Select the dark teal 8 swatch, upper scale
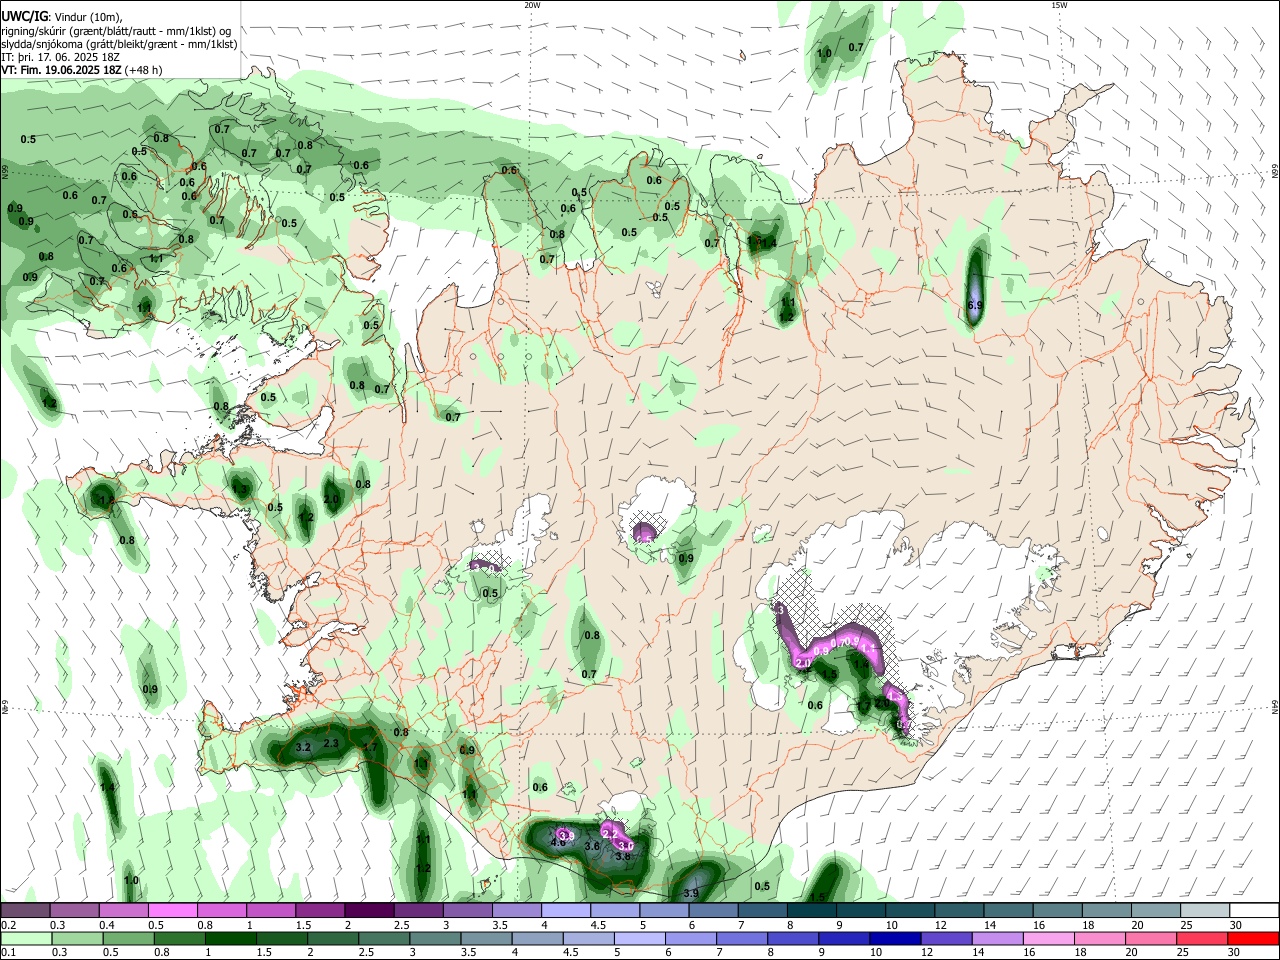 [812, 910]
